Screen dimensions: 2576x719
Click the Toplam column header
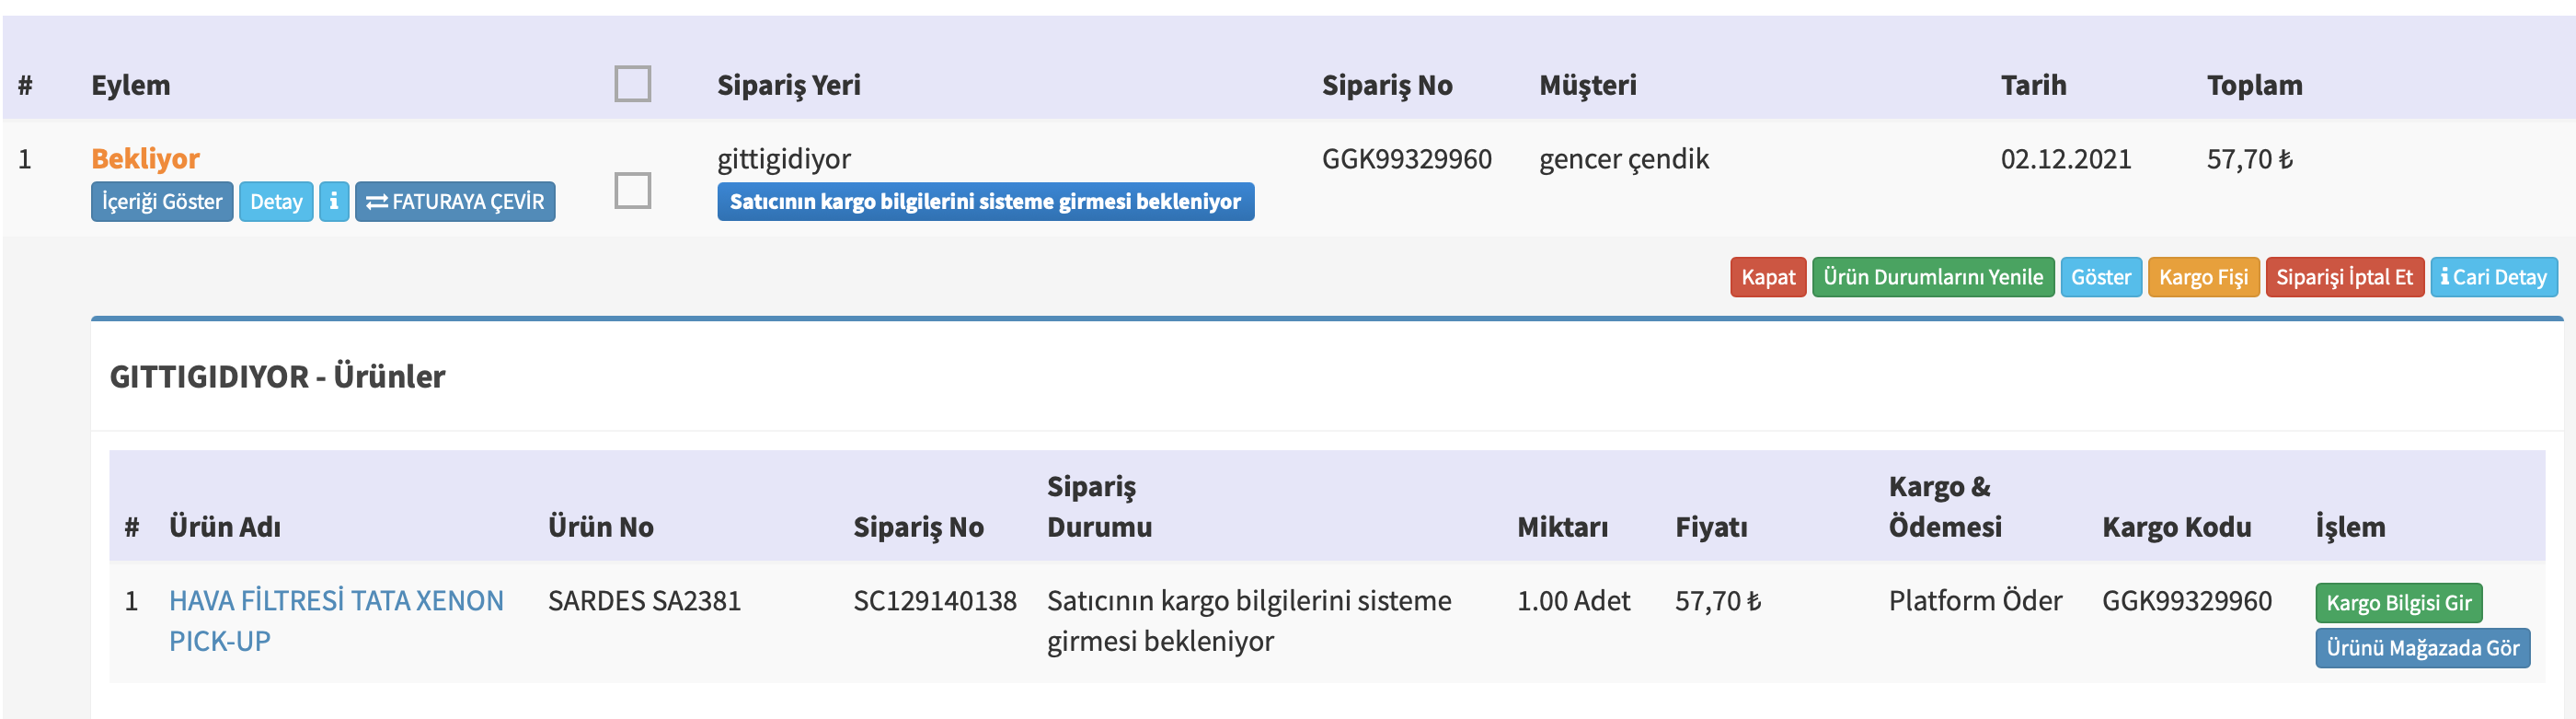2254,85
